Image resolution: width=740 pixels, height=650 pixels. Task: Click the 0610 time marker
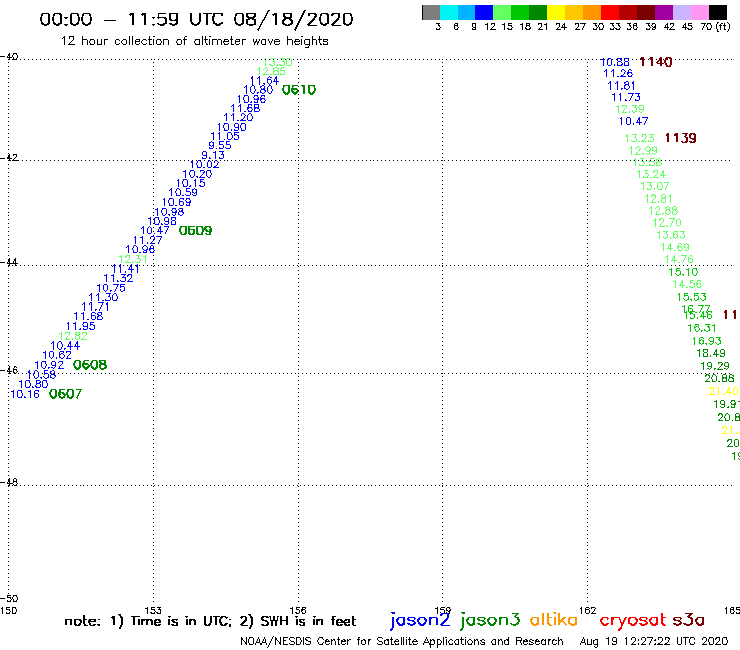point(299,90)
